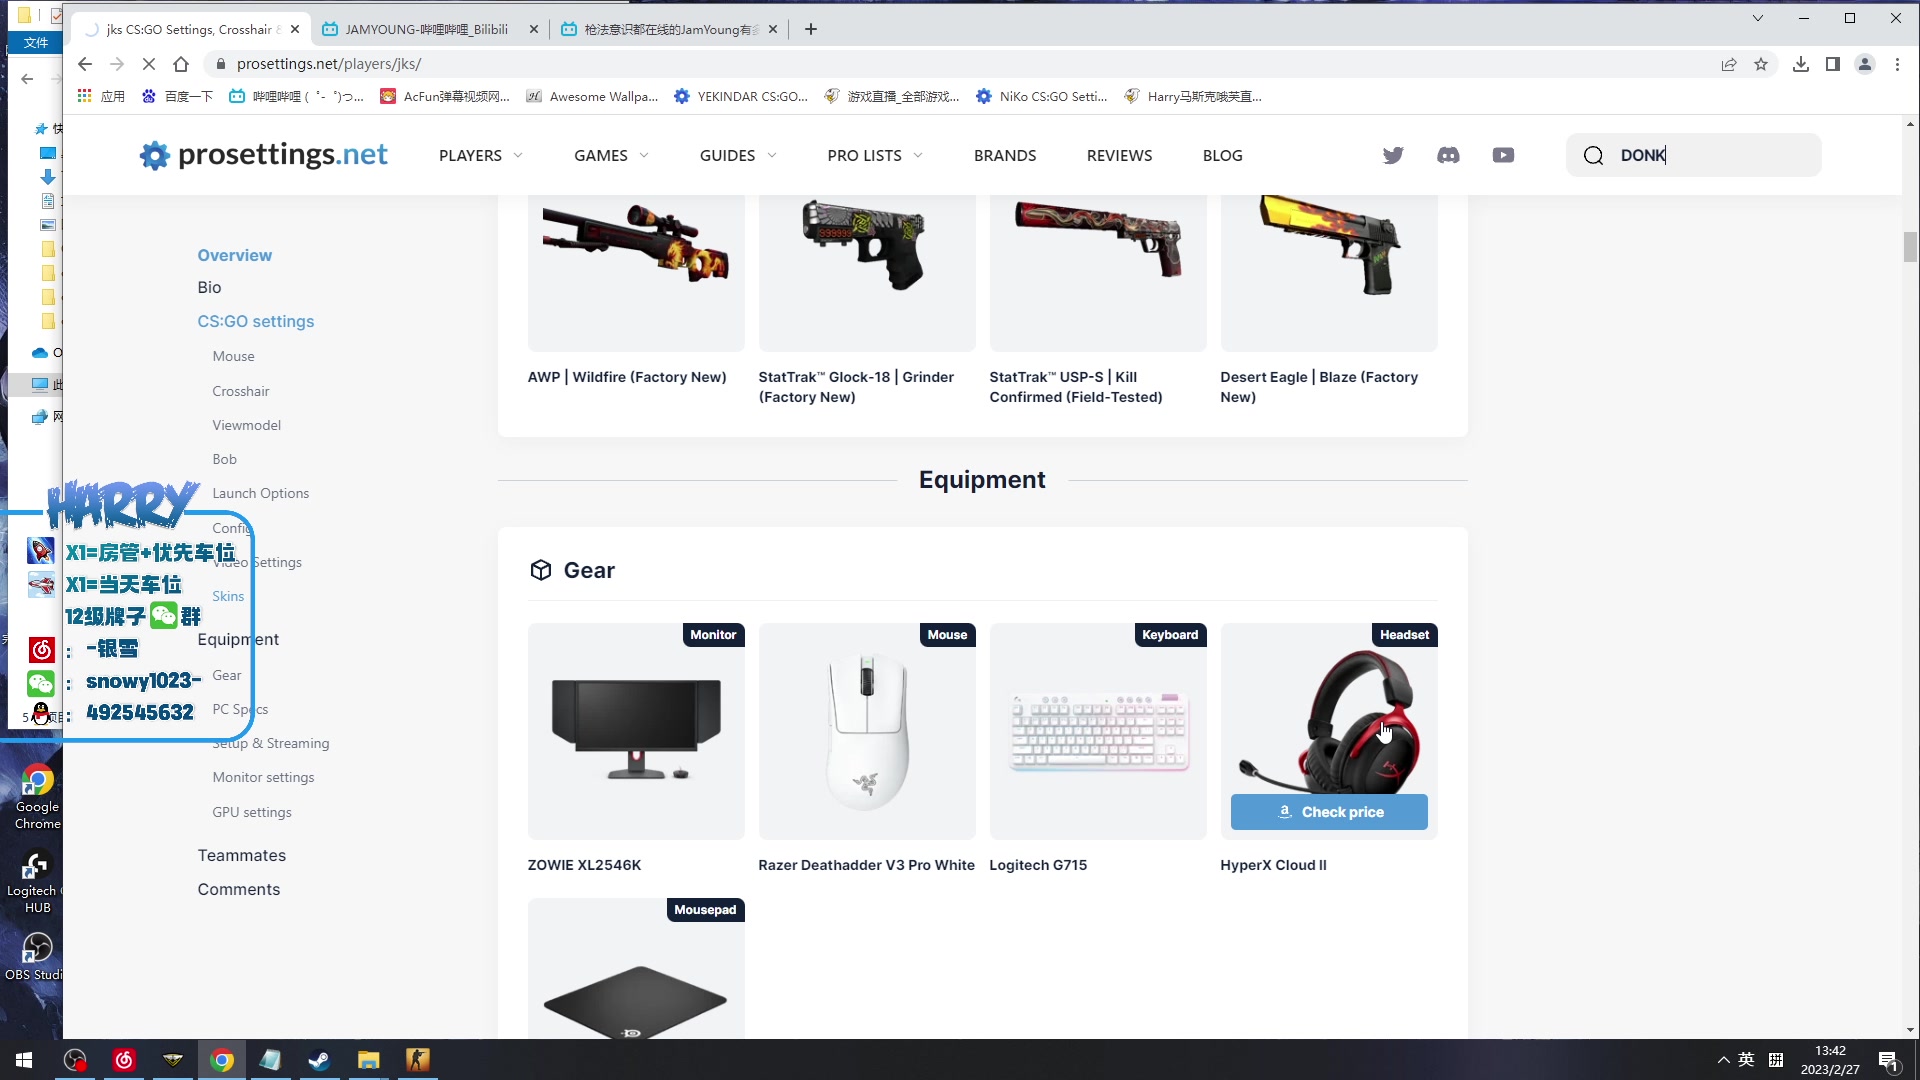Screen dimensions: 1920x1080
Task: Open the REVIEWS menu item
Action: 1119,155
